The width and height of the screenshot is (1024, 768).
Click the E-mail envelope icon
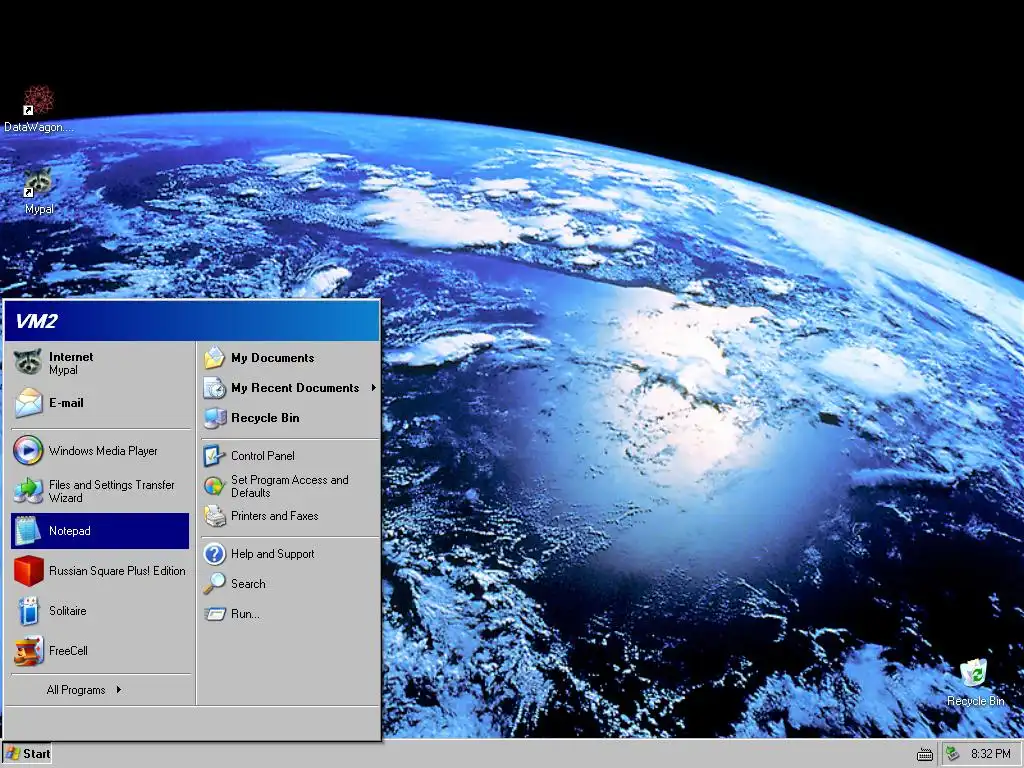pos(28,403)
